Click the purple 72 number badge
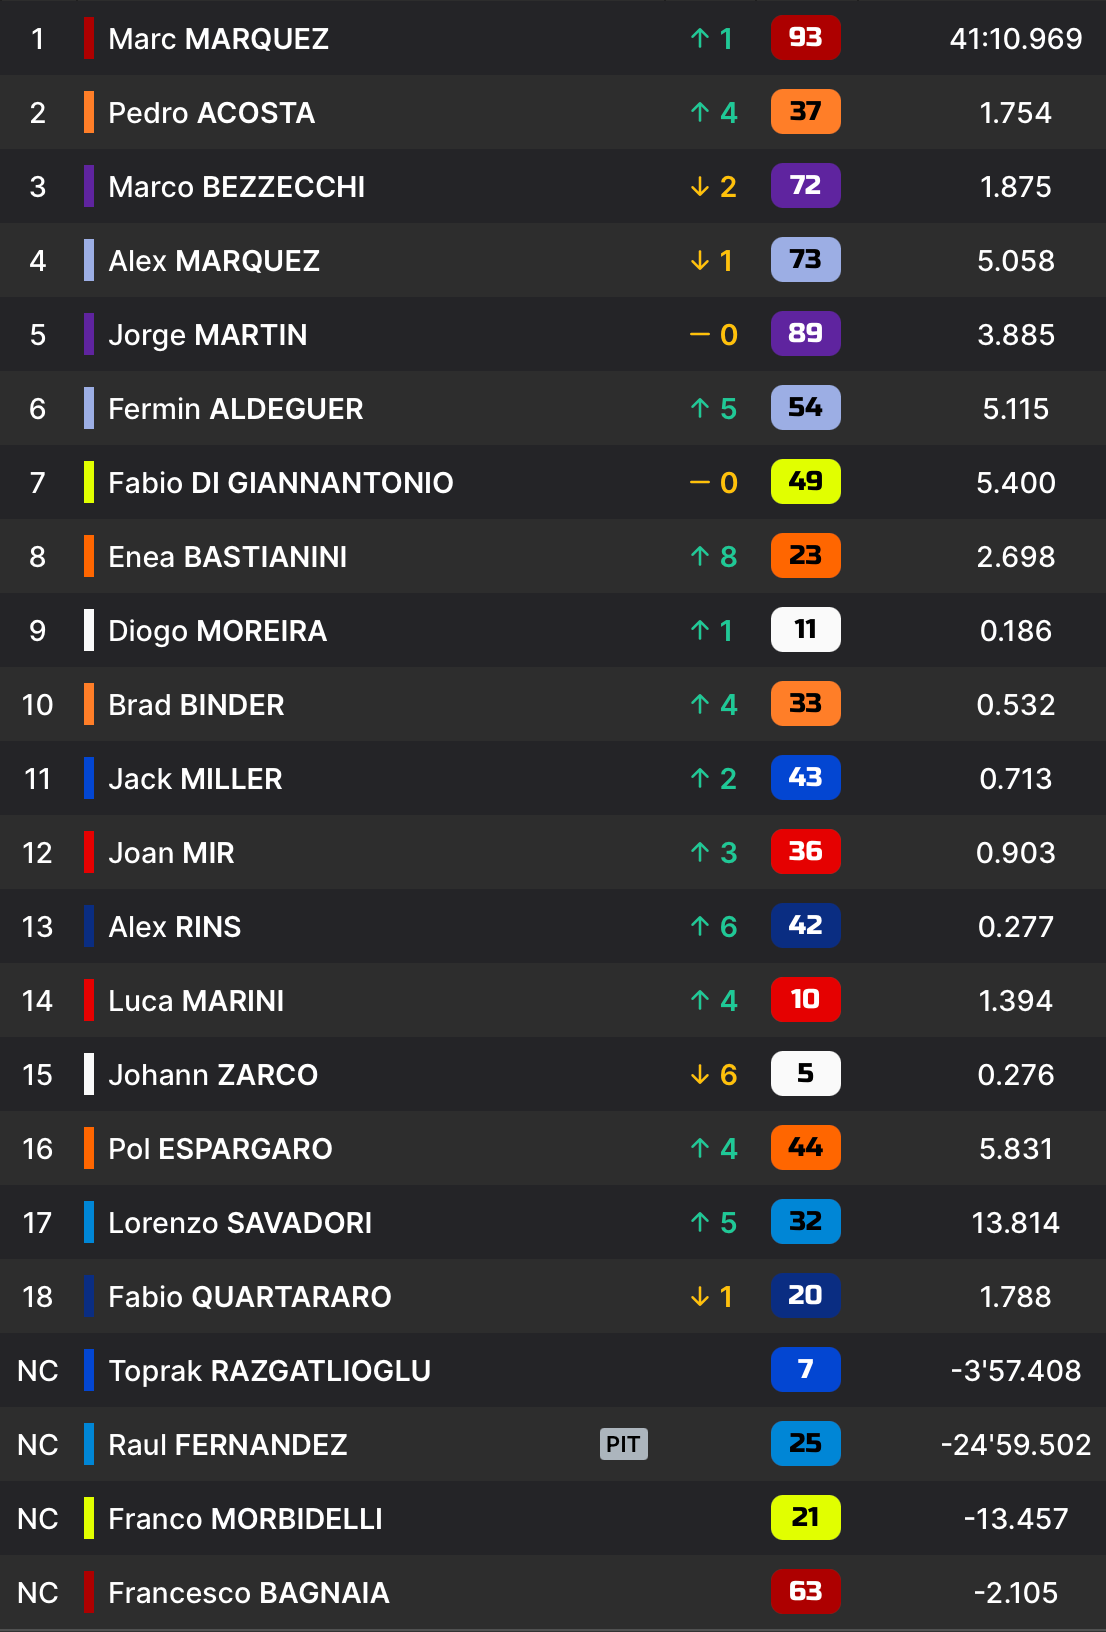This screenshot has height=1632, width=1106. click(x=805, y=186)
